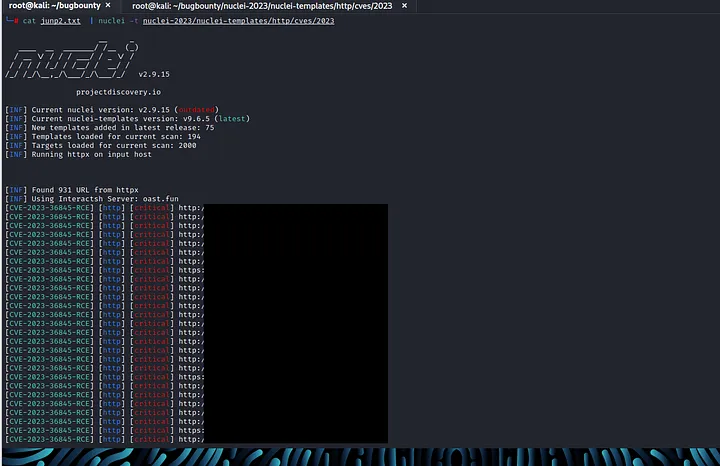
Task: Click the 'New templates added in latest release: 75' line
Action: 110,128
